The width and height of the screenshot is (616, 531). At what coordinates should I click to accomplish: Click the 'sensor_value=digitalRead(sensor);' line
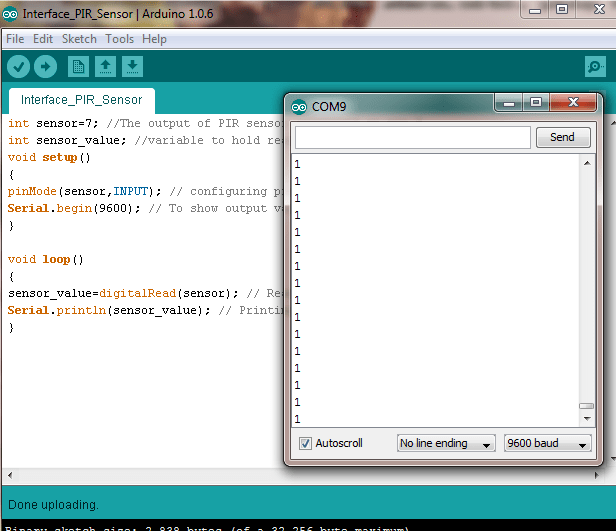click(123, 294)
